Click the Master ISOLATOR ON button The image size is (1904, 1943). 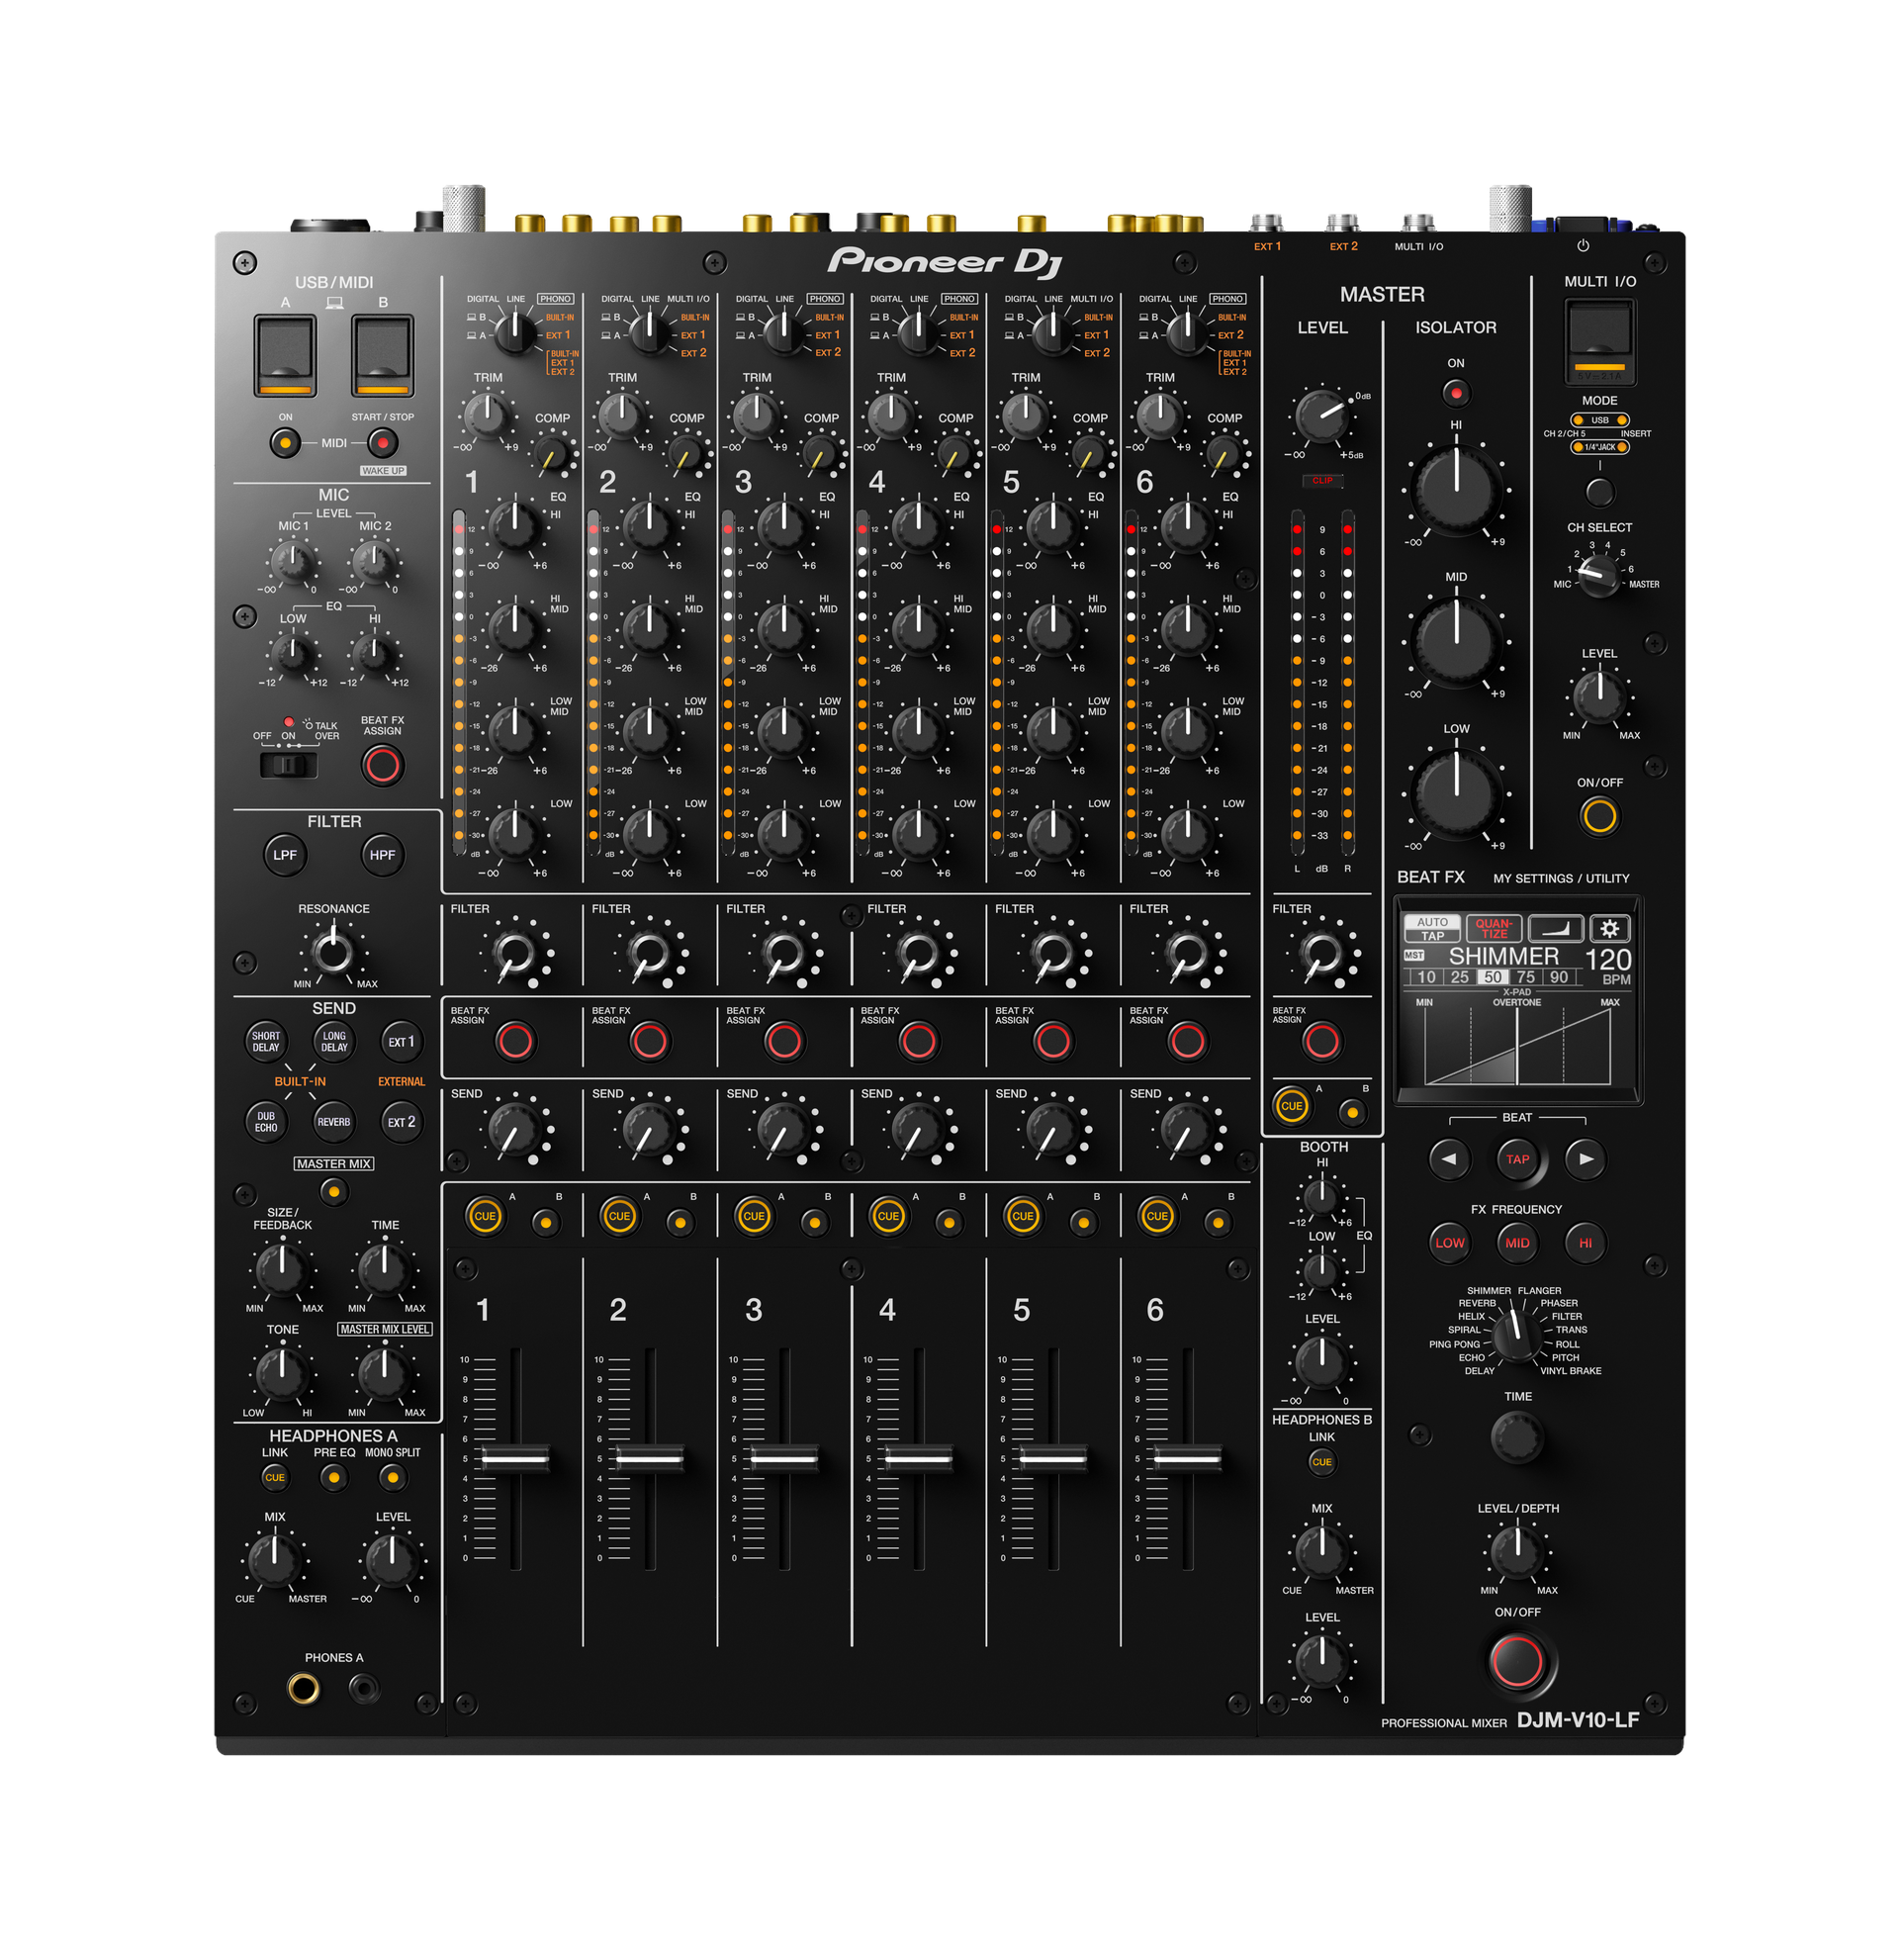point(1456,393)
